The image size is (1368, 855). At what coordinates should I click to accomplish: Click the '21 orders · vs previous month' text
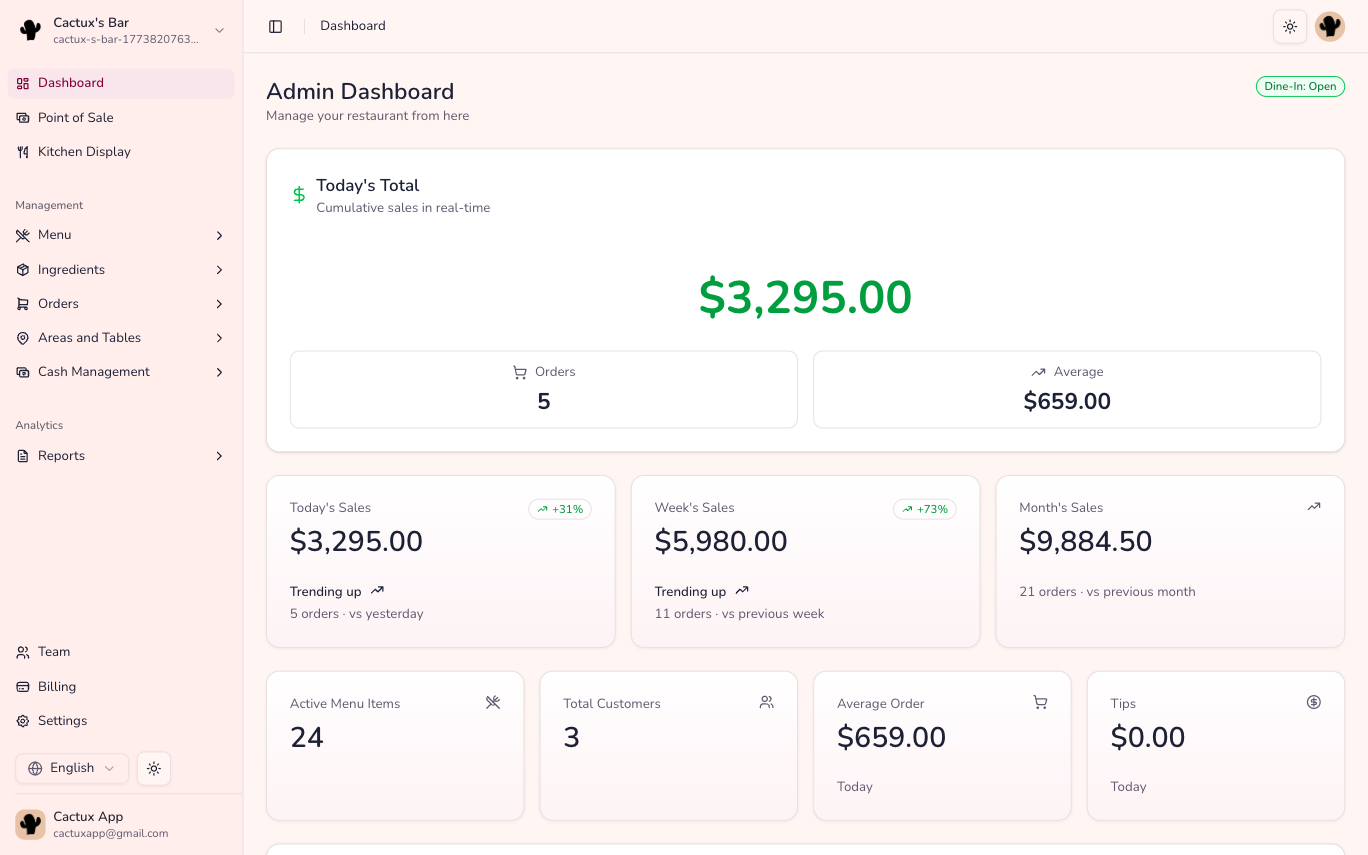coord(1107,592)
